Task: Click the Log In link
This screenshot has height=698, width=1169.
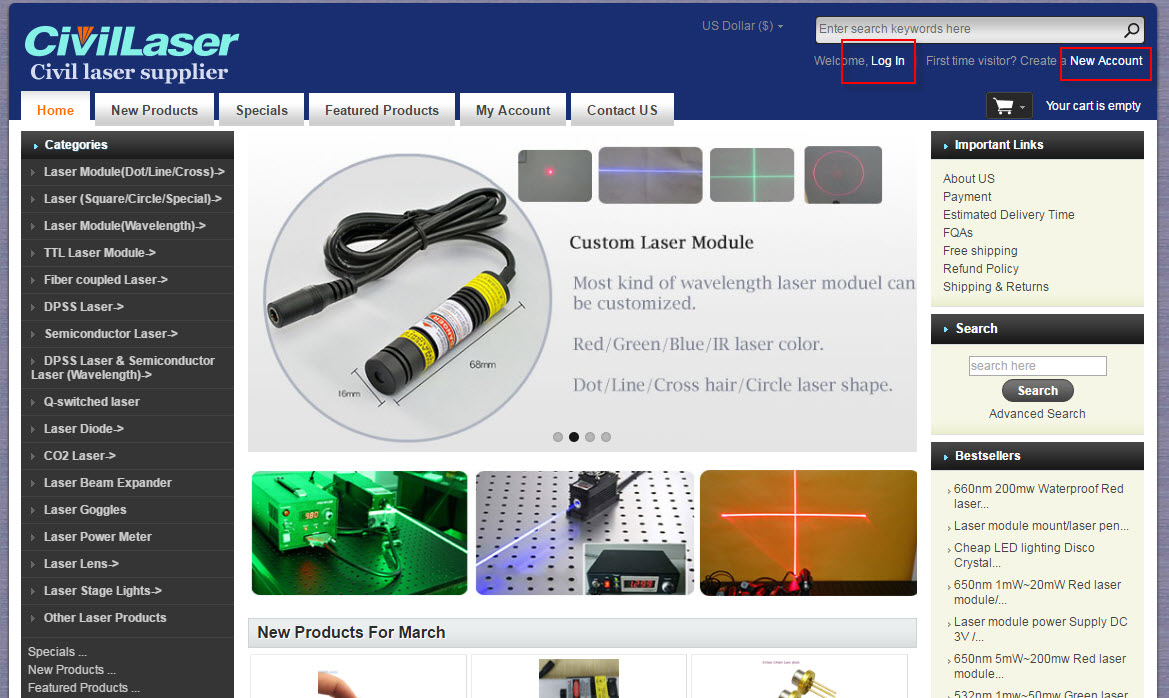Action: pos(887,61)
